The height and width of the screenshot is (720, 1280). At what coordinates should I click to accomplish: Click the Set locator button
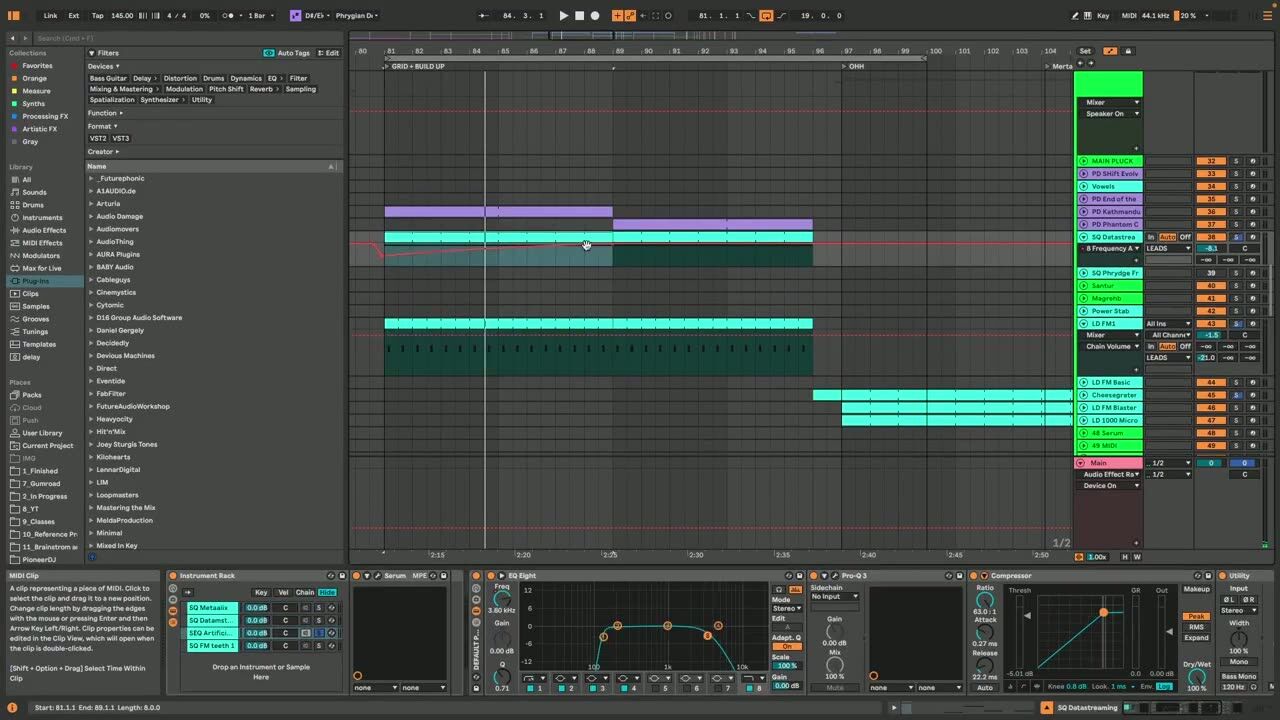coord(1085,51)
